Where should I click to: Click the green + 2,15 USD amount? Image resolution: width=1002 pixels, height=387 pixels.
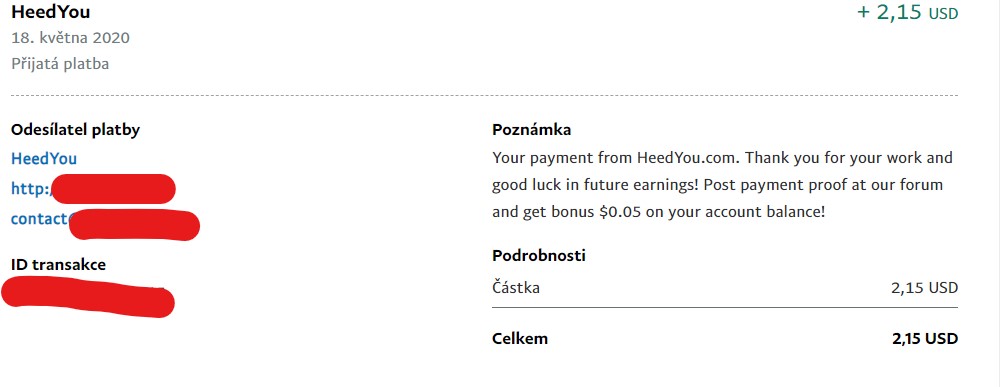point(907,12)
